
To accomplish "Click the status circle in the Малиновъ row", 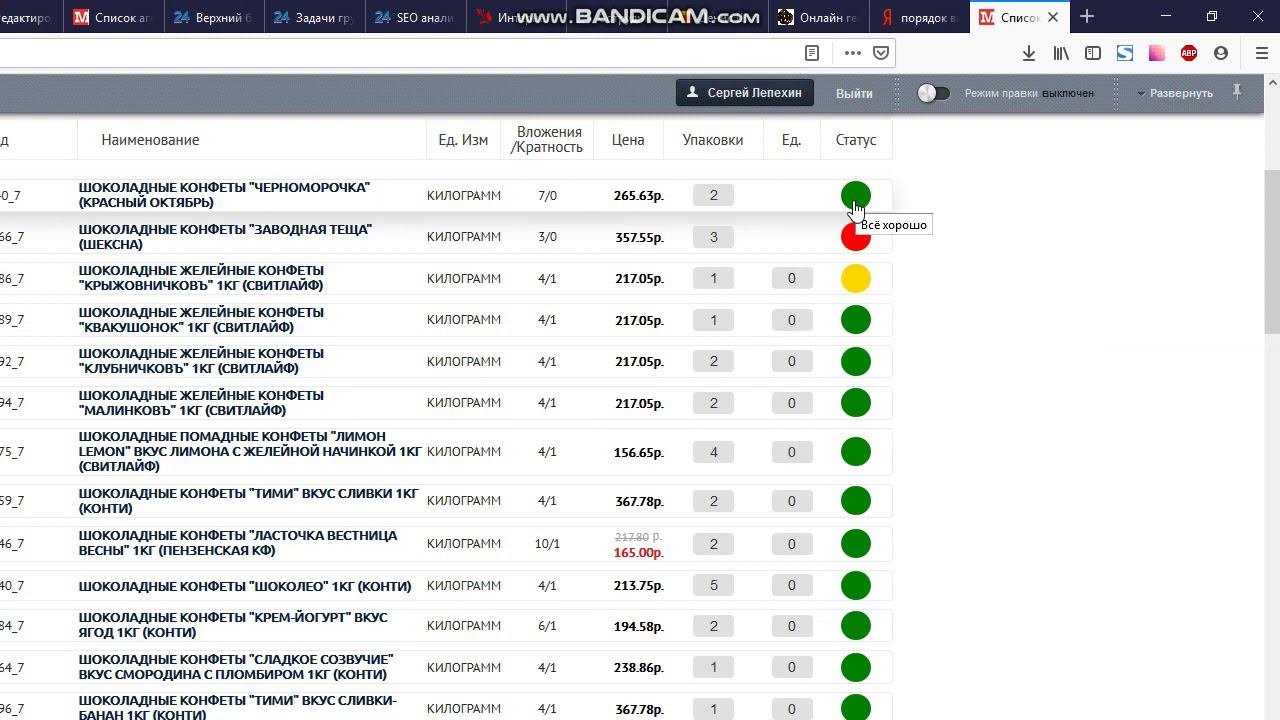I will (x=855, y=403).
